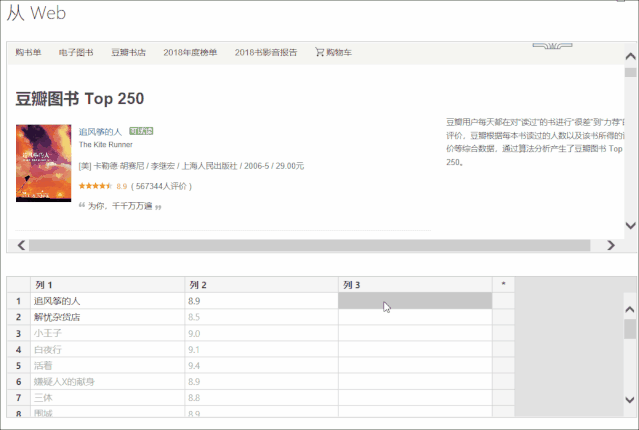Click the asterisk add-column header

pos(503,285)
